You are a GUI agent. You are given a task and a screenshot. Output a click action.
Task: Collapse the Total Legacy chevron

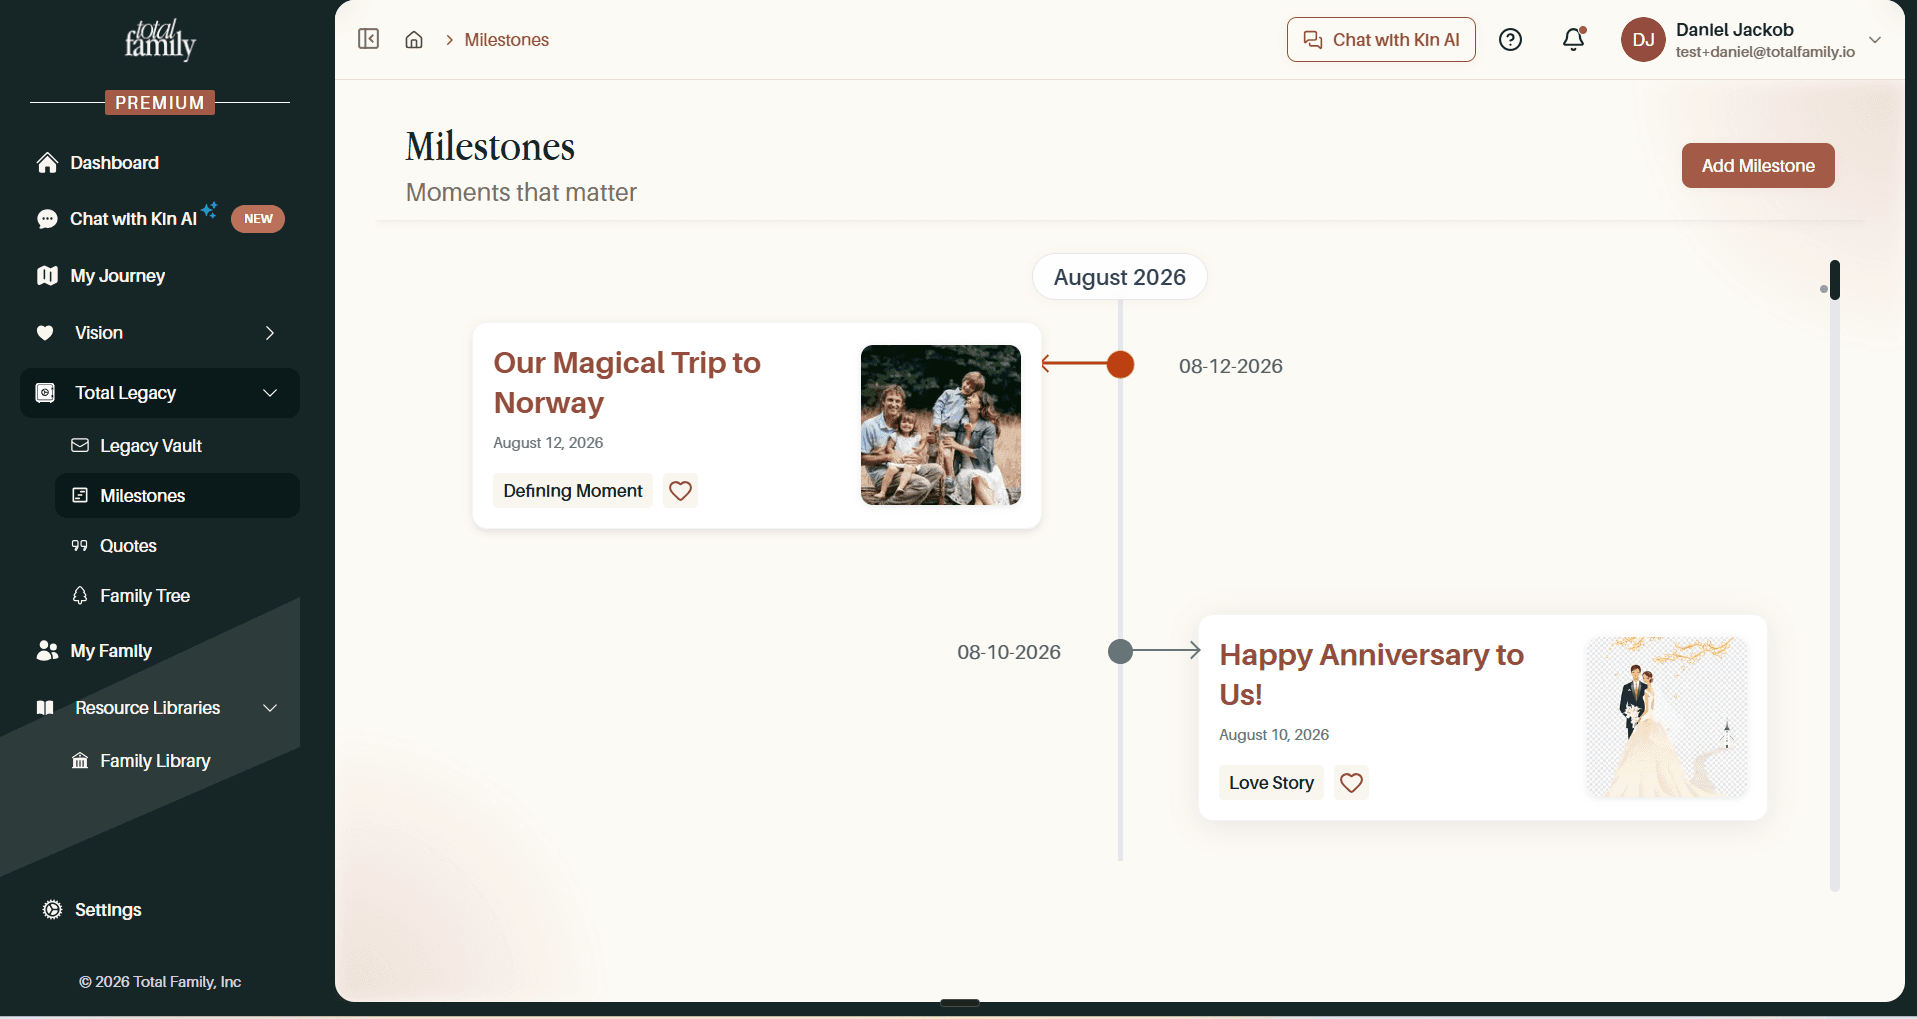click(x=269, y=393)
